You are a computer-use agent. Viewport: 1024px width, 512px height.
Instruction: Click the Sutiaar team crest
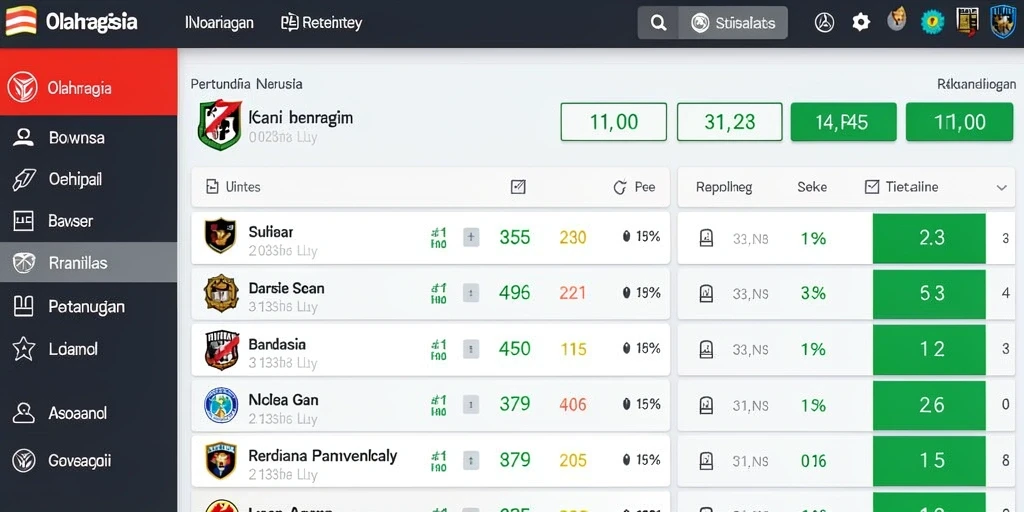click(x=220, y=236)
